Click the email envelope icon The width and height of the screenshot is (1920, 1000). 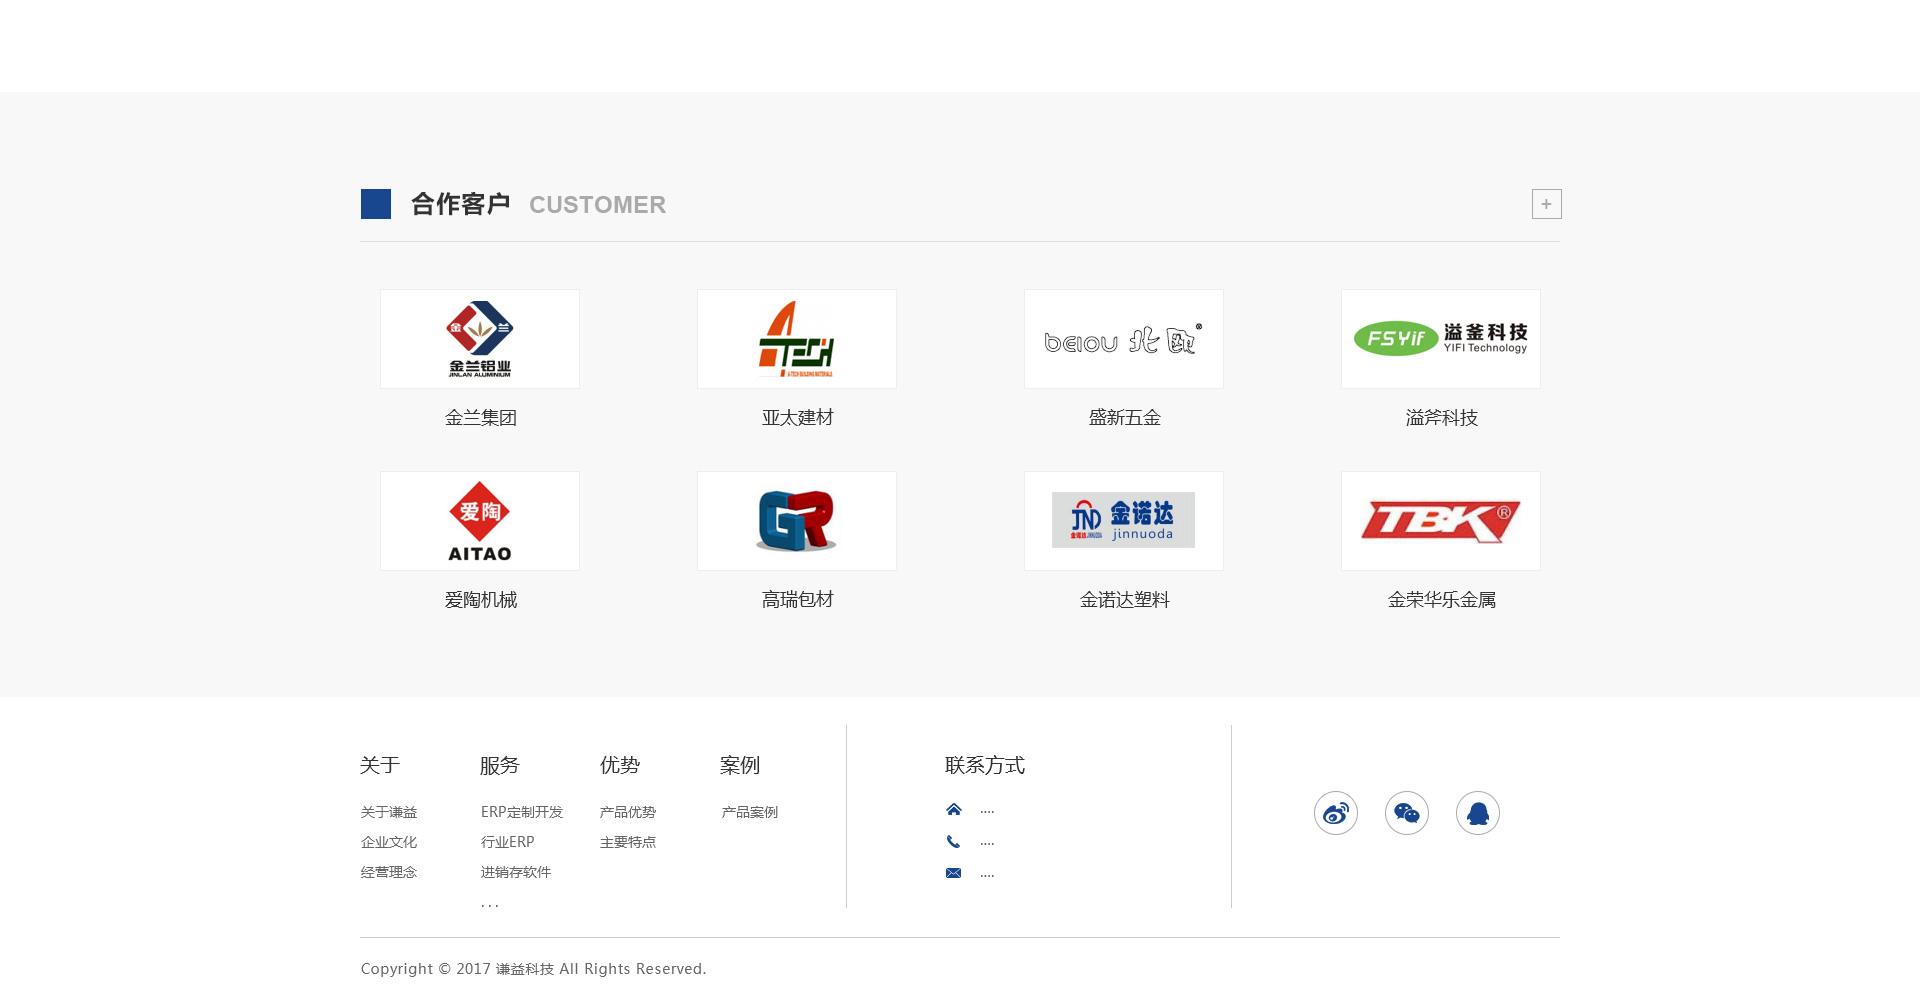[x=954, y=873]
